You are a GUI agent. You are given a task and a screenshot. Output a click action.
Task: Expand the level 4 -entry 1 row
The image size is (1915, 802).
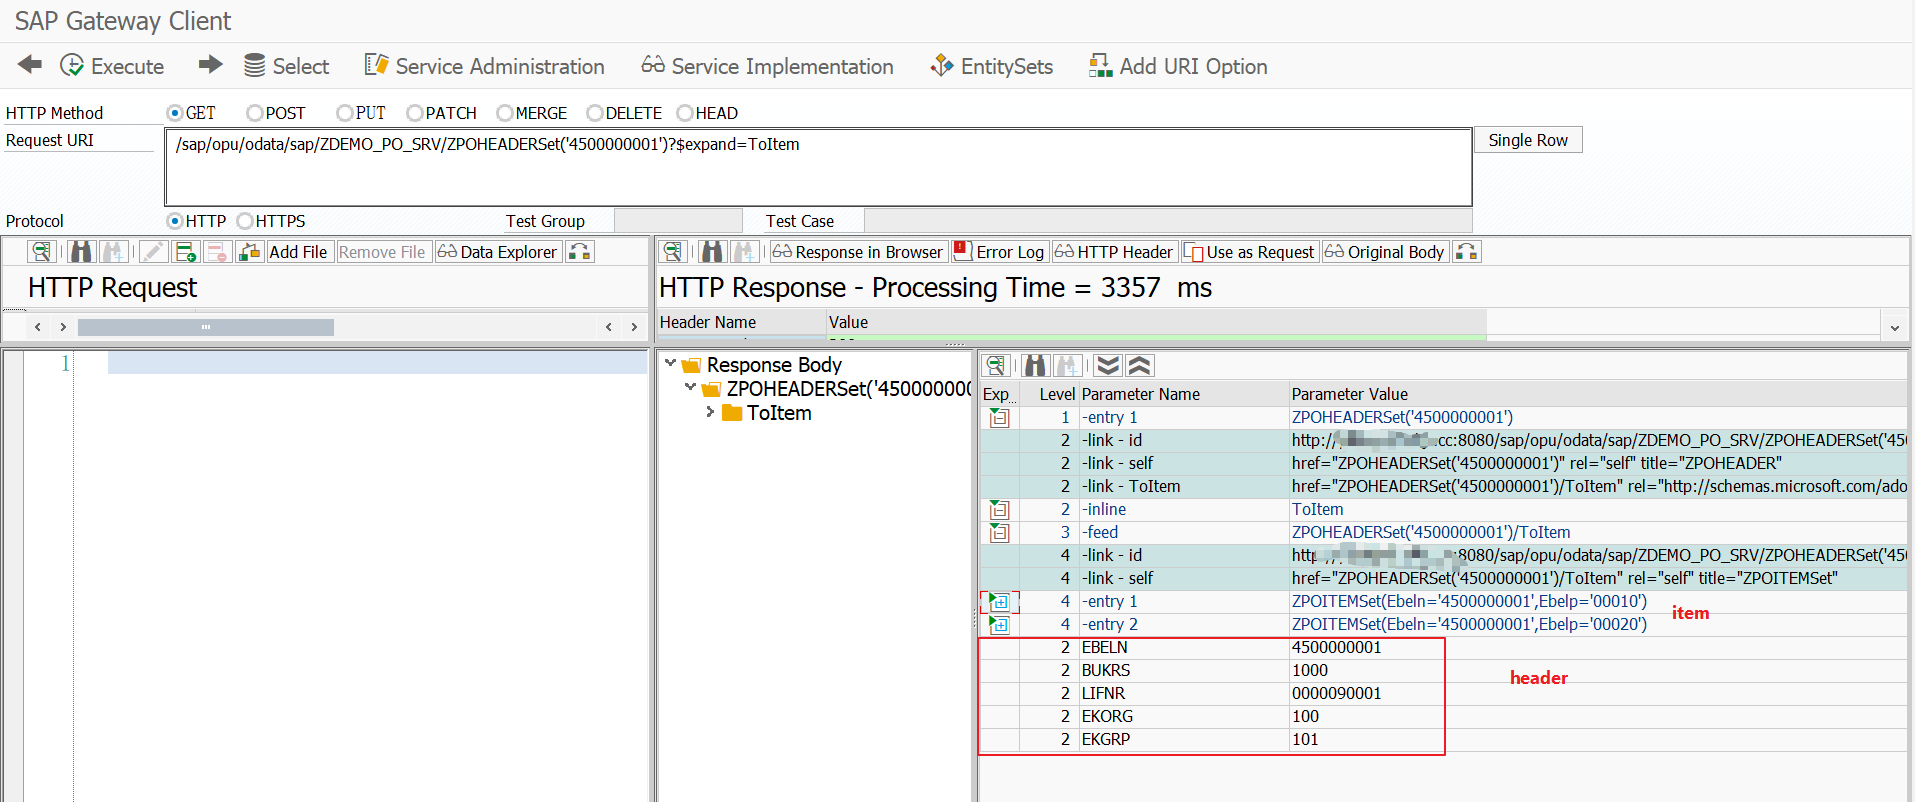[999, 601]
